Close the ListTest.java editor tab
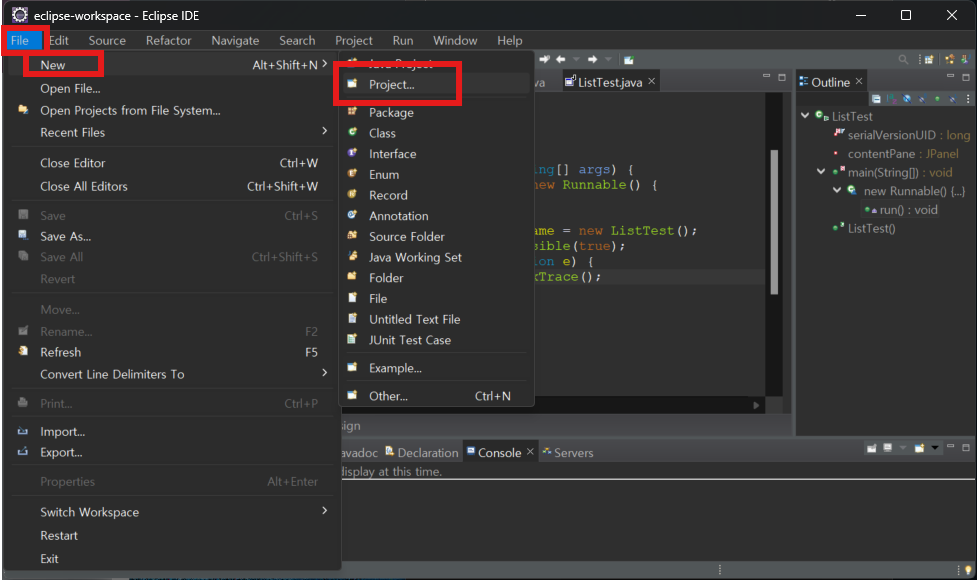The height and width of the screenshot is (580, 977). [x=651, y=81]
